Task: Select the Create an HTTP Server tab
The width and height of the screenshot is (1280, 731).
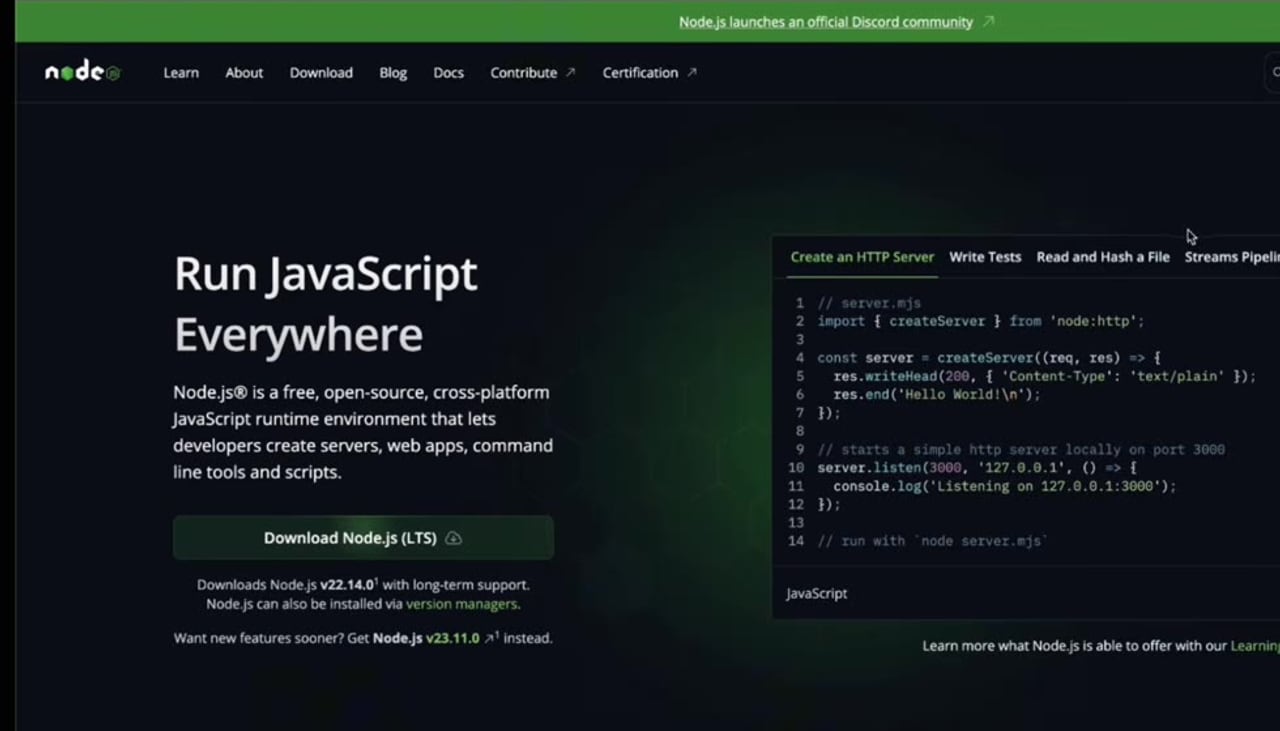Action: pyautogui.click(x=862, y=257)
